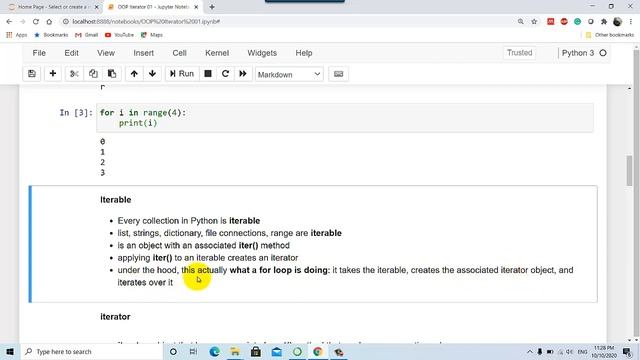
Task: Open the Insert menu
Action: click(144, 53)
